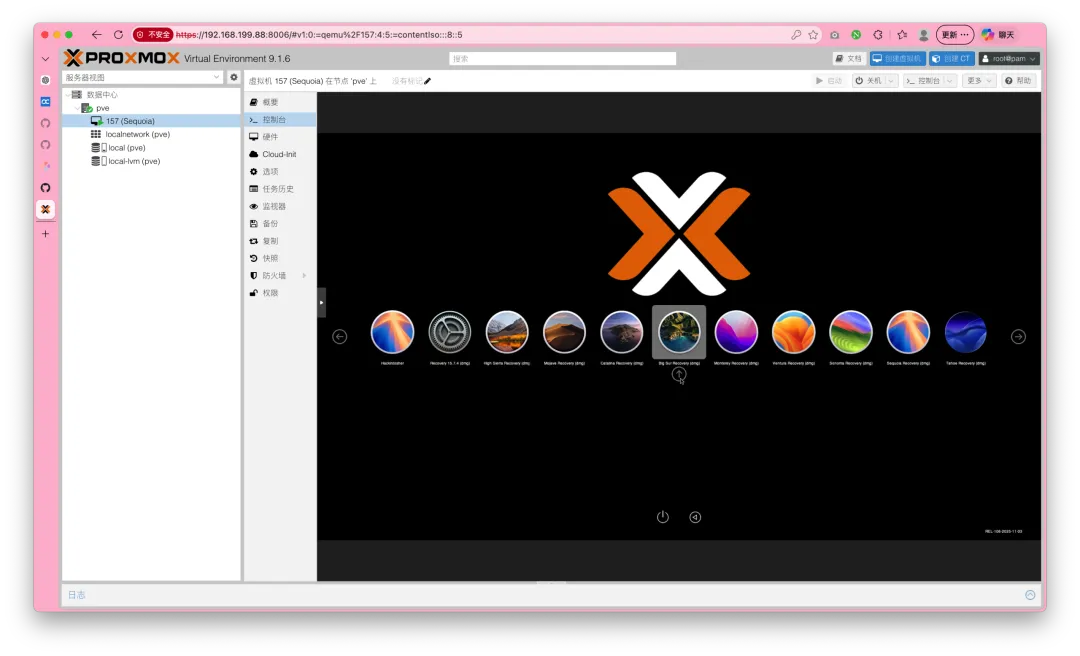The image size is (1080, 656).
Task: Open the 控制台 toolbar dropdown arrow
Action: click(x=950, y=81)
